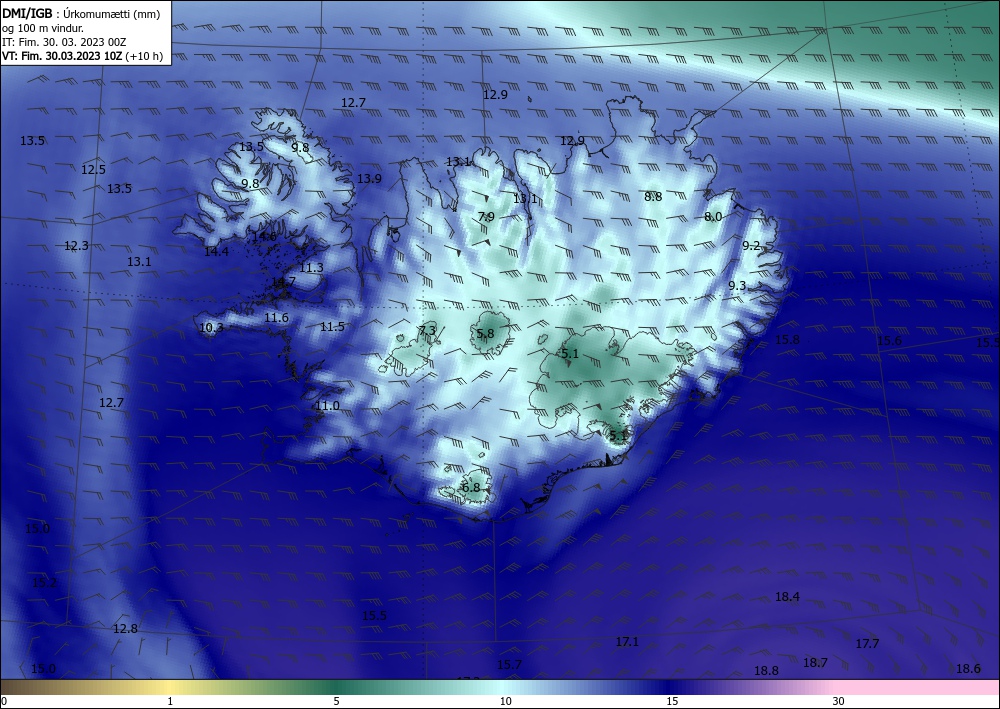Viewport: 1000px width, 709px height.
Task: Click the 18.7 value offshore
Action: pos(815,663)
